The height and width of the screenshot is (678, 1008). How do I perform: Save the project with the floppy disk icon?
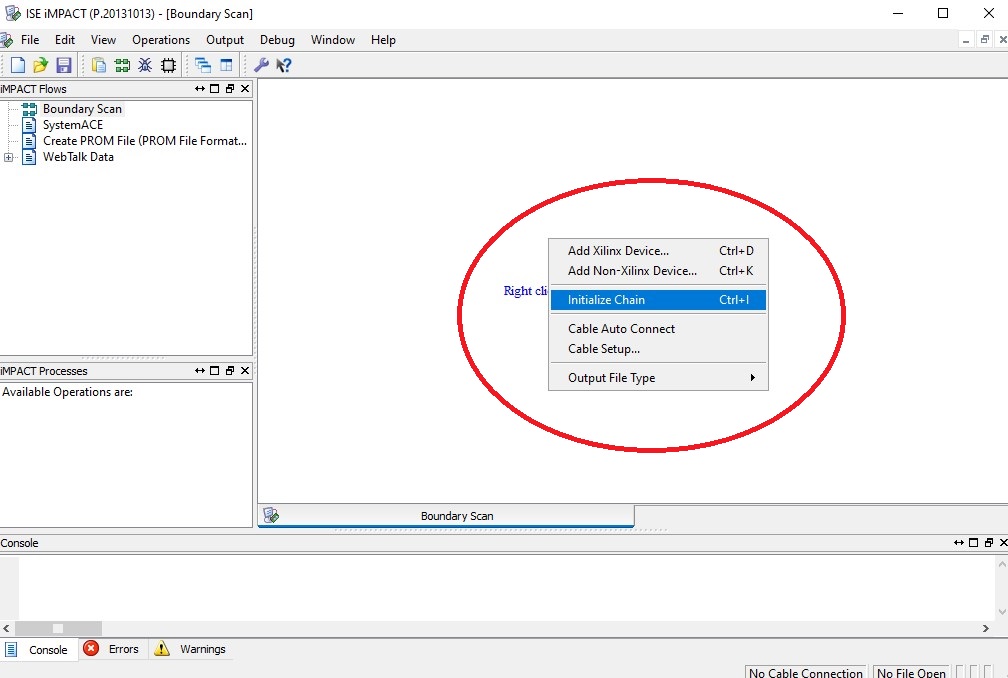click(64, 65)
